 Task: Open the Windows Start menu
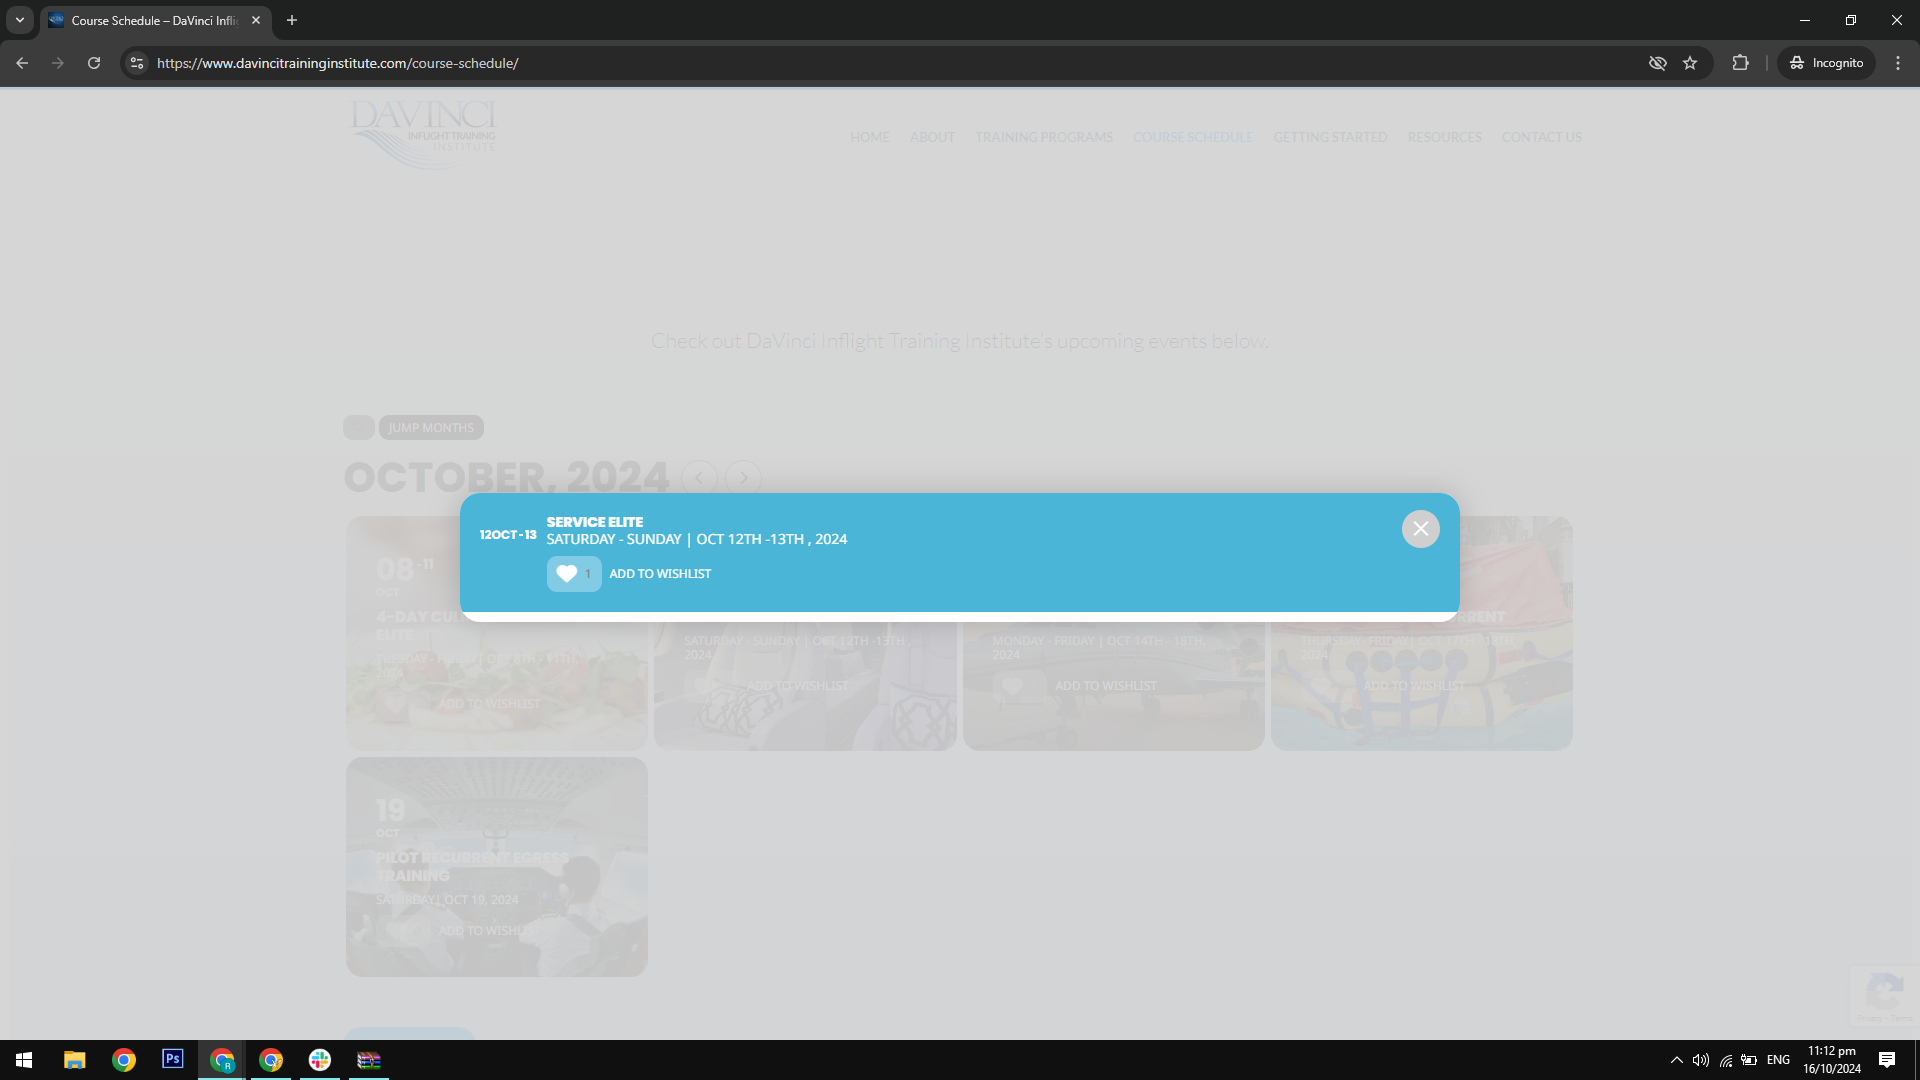24,1060
